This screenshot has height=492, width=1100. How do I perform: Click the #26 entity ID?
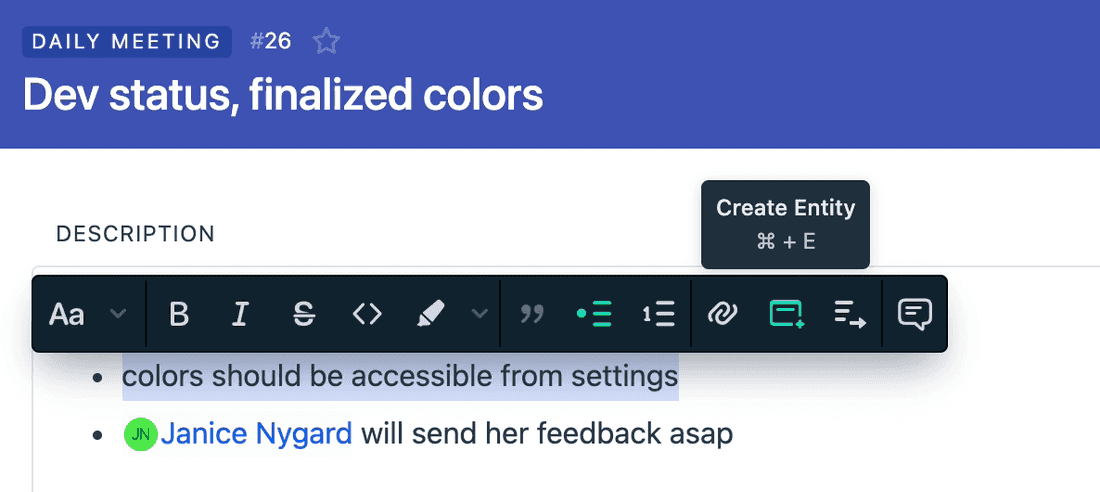click(x=270, y=41)
